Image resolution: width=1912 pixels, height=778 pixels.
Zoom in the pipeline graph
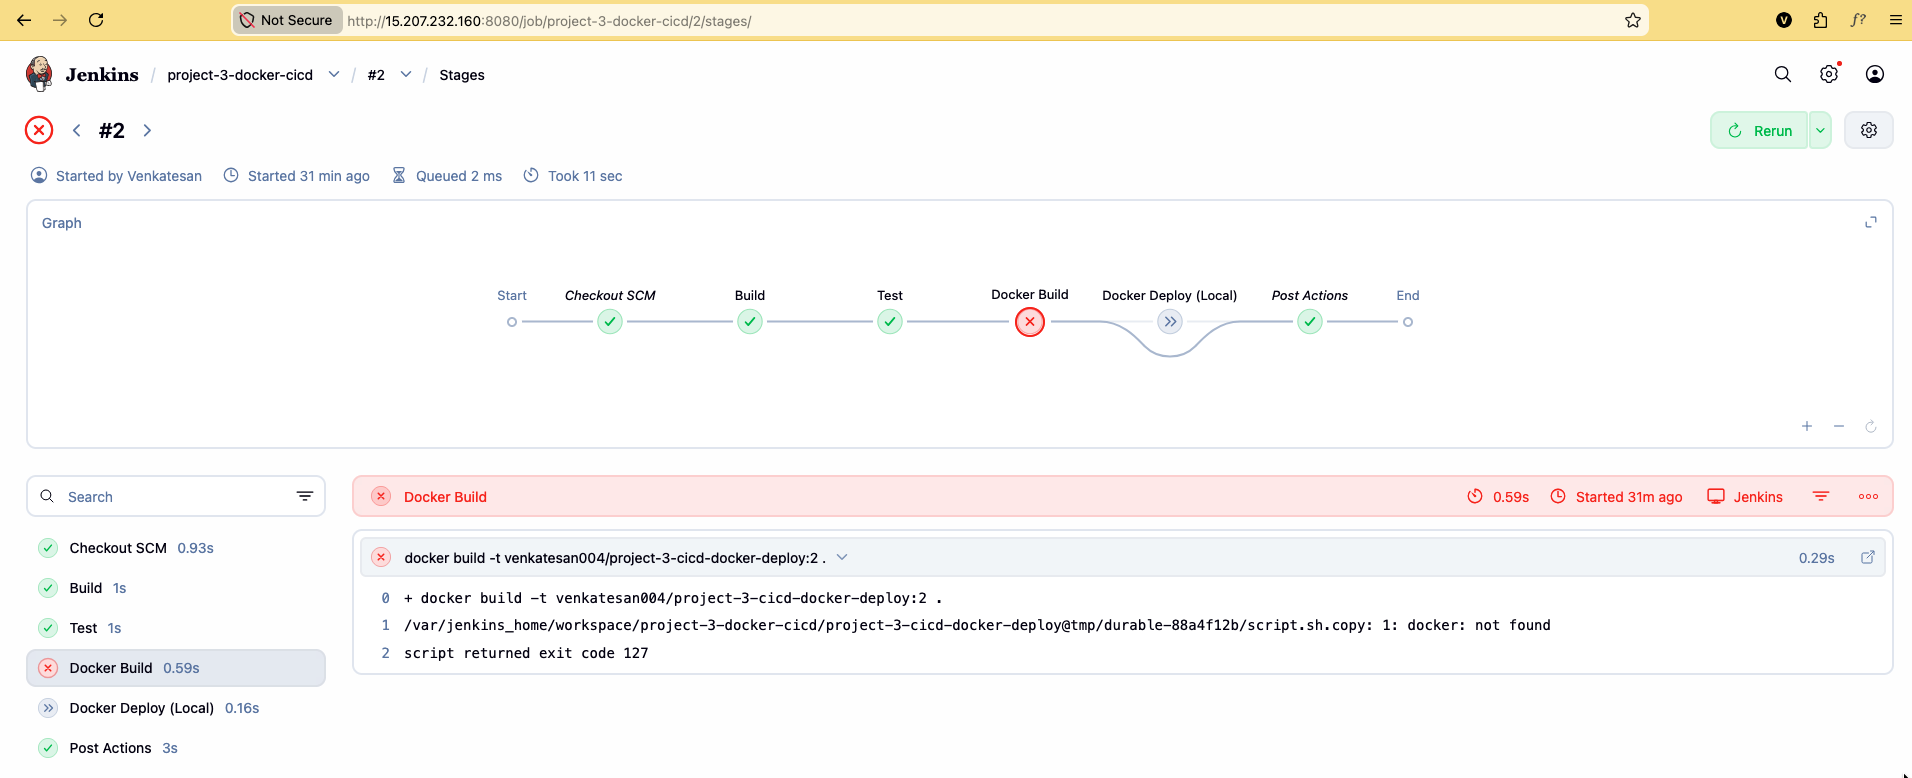pyautogui.click(x=1807, y=426)
